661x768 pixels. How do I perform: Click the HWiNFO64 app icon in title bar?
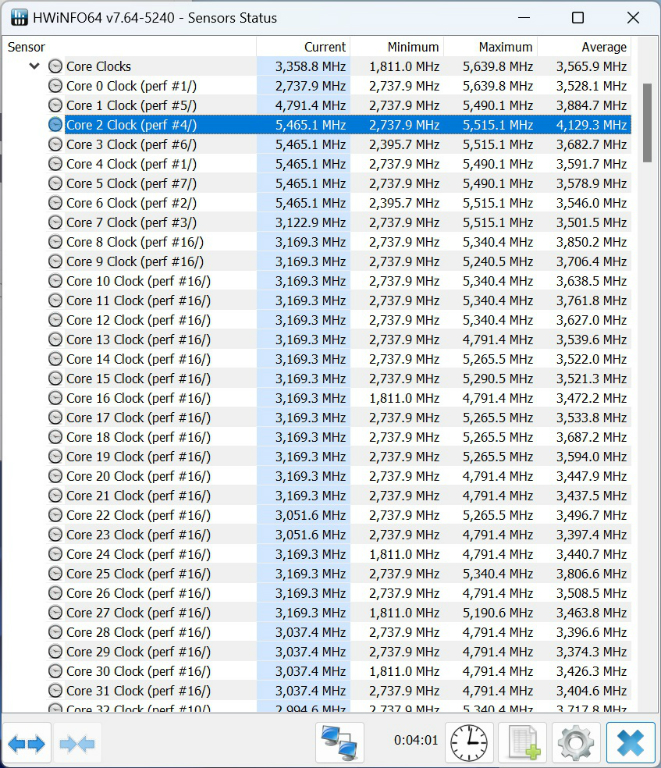pyautogui.click(x=19, y=18)
